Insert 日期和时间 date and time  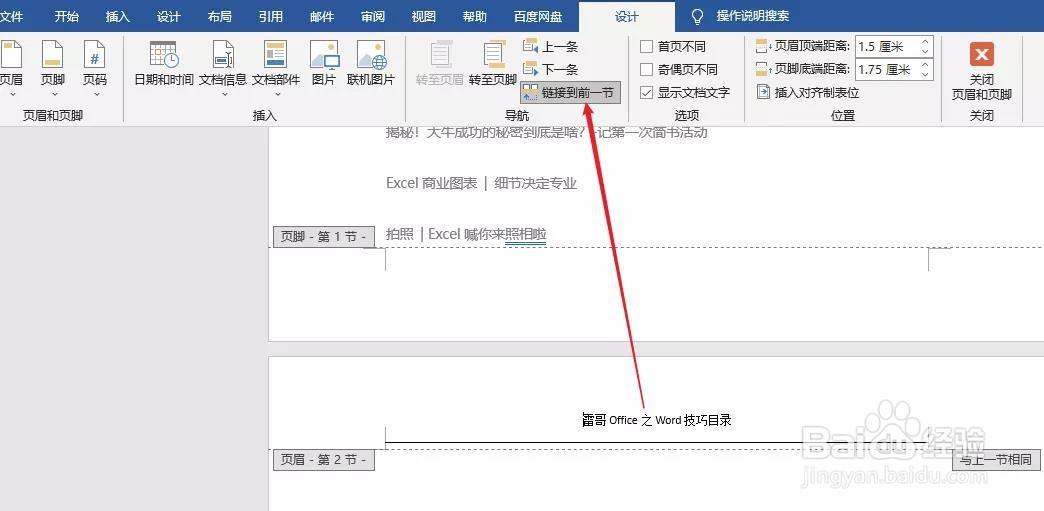(x=164, y=64)
